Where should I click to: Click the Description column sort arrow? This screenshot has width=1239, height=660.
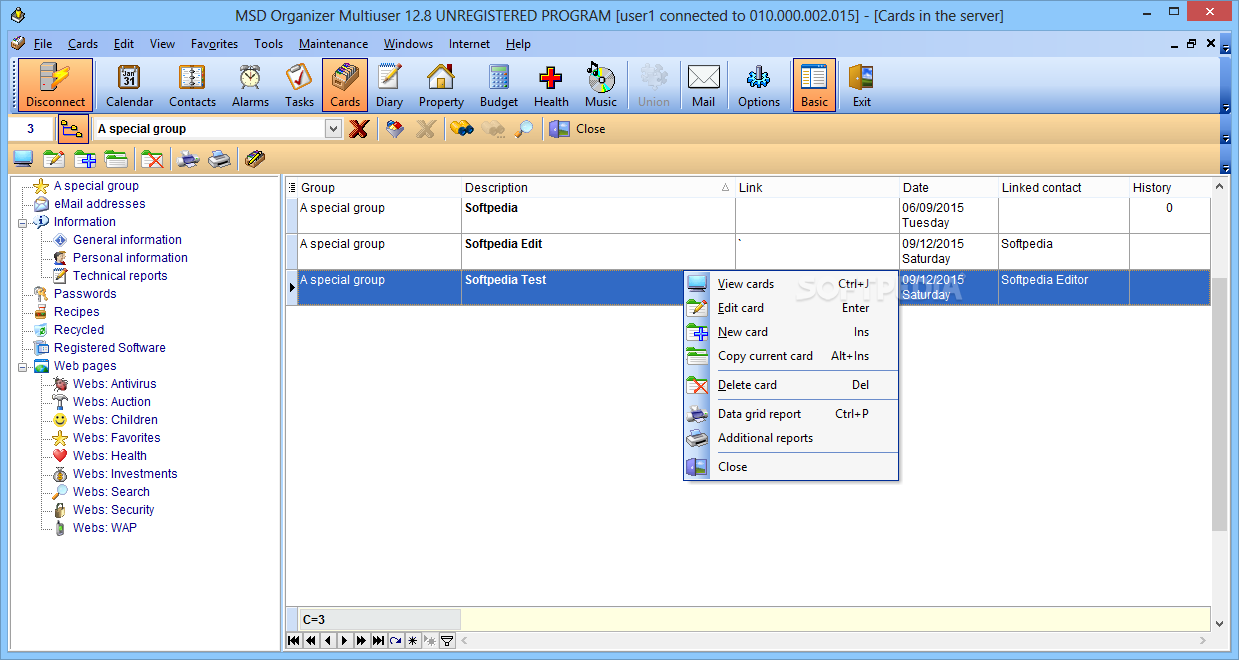pyautogui.click(x=725, y=187)
